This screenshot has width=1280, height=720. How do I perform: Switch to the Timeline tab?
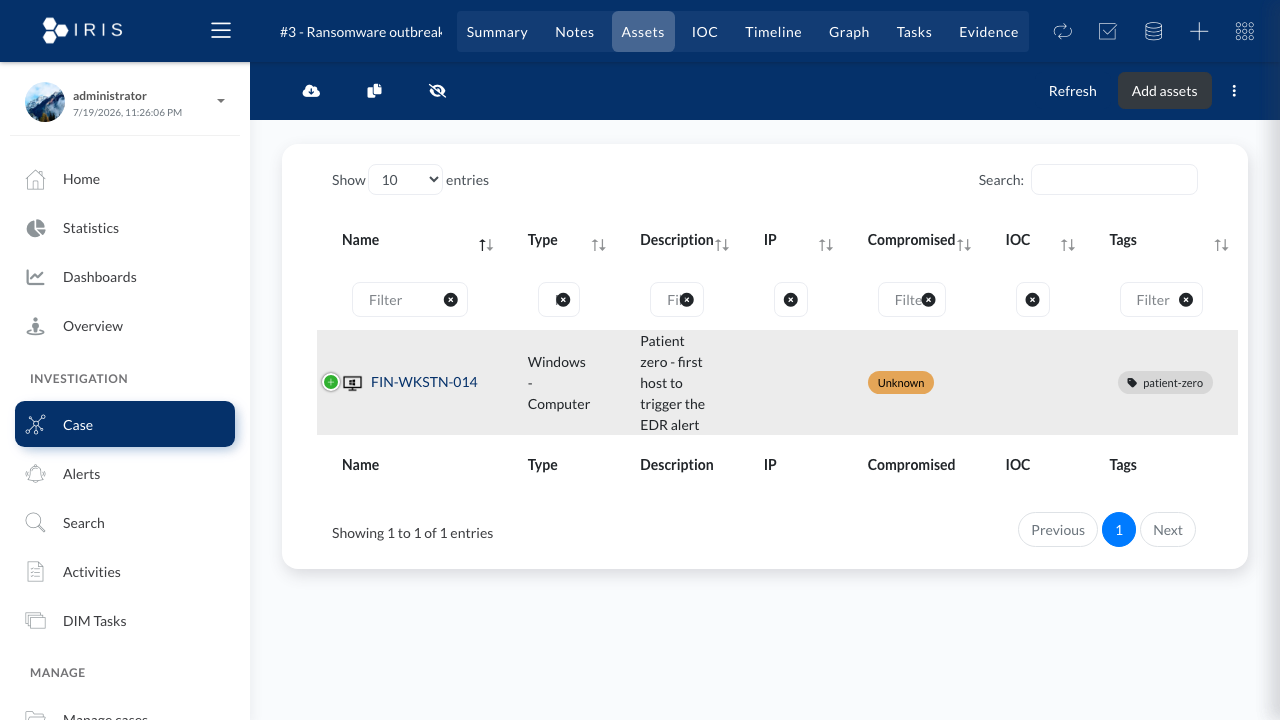click(773, 32)
